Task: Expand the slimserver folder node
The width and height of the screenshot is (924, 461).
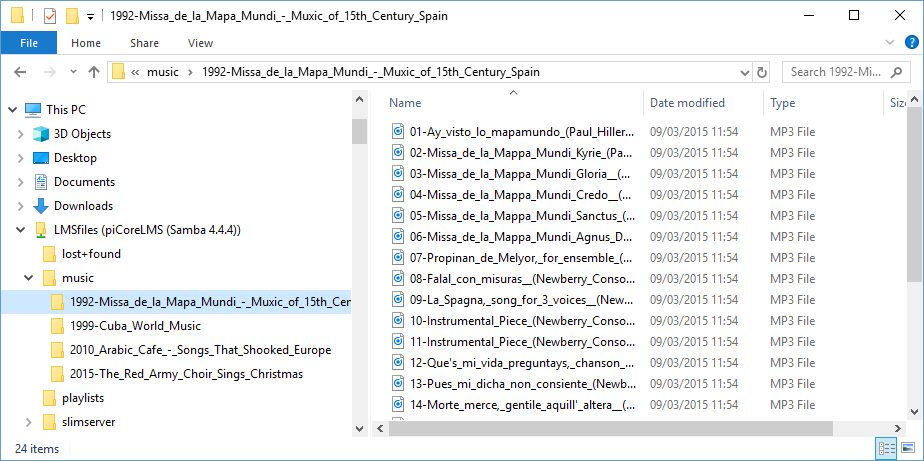Action: coord(28,422)
